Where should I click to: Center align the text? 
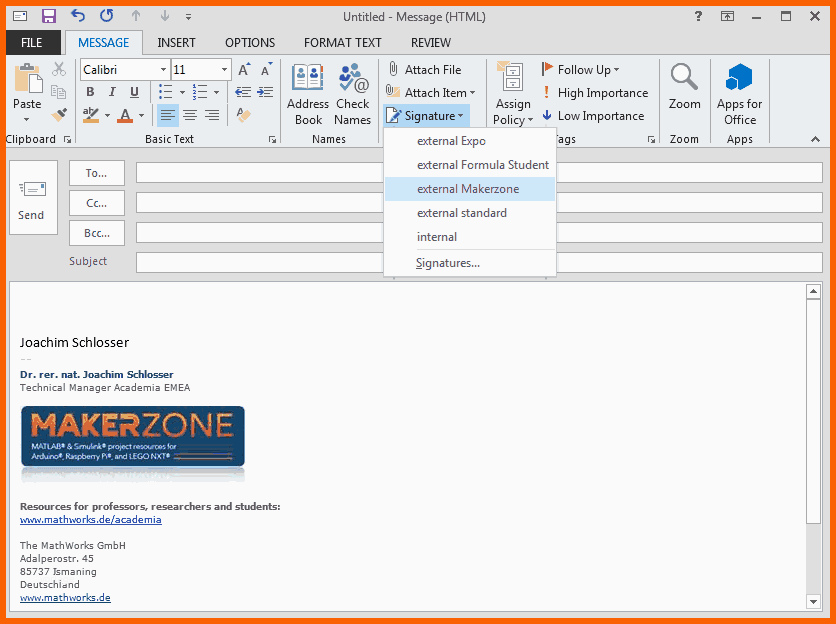pos(190,115)
